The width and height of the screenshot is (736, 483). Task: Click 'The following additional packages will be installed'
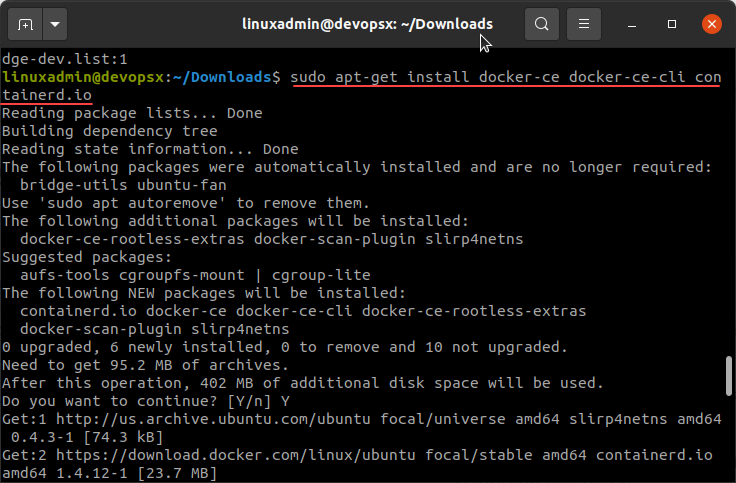click(236, 221)
